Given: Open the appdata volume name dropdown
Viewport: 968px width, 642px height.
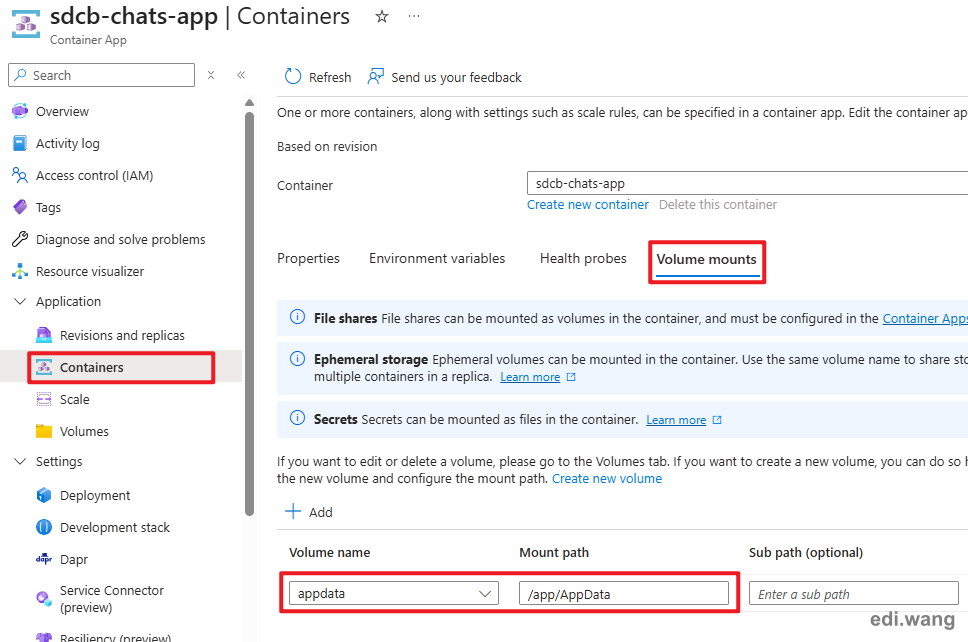Looking at the screenshot, I should coord(393,593).
